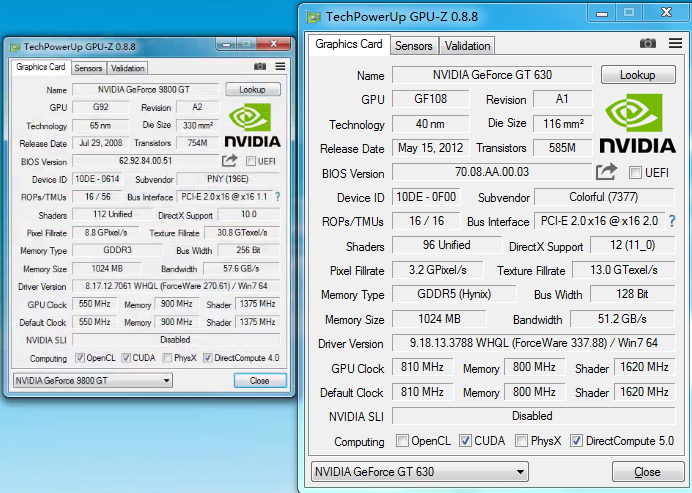The width and height of the screenshot is (692, 493).
Task: Toggle PhysX checkbox in GT 630 window
Action: coord(521,440)
